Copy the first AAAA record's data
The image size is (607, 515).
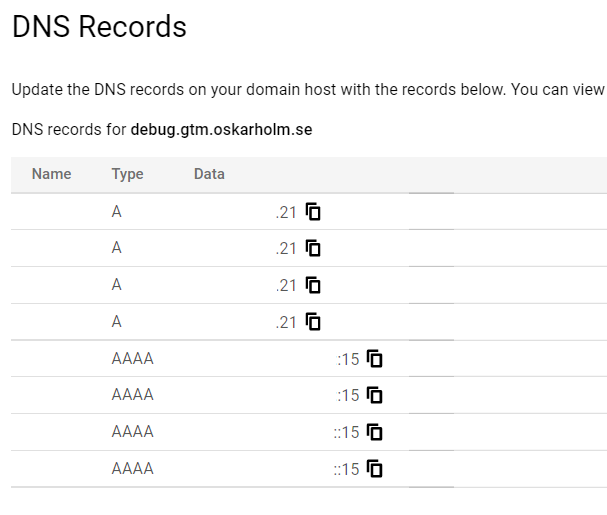pyautogui.click(x=375, y=358)
